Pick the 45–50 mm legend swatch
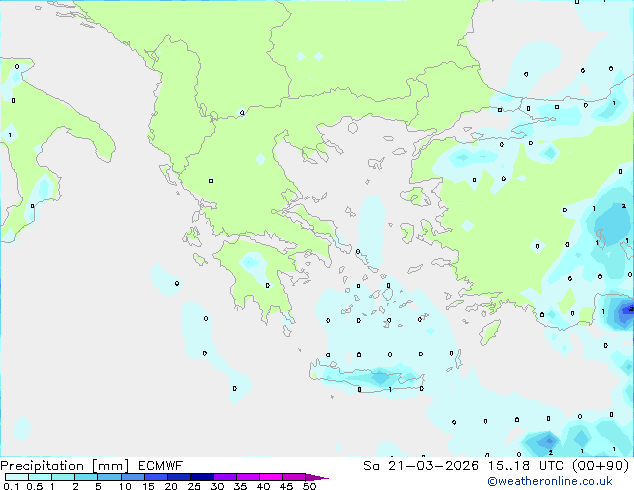This screenshot has height=490, width=634. pos(294,477)
